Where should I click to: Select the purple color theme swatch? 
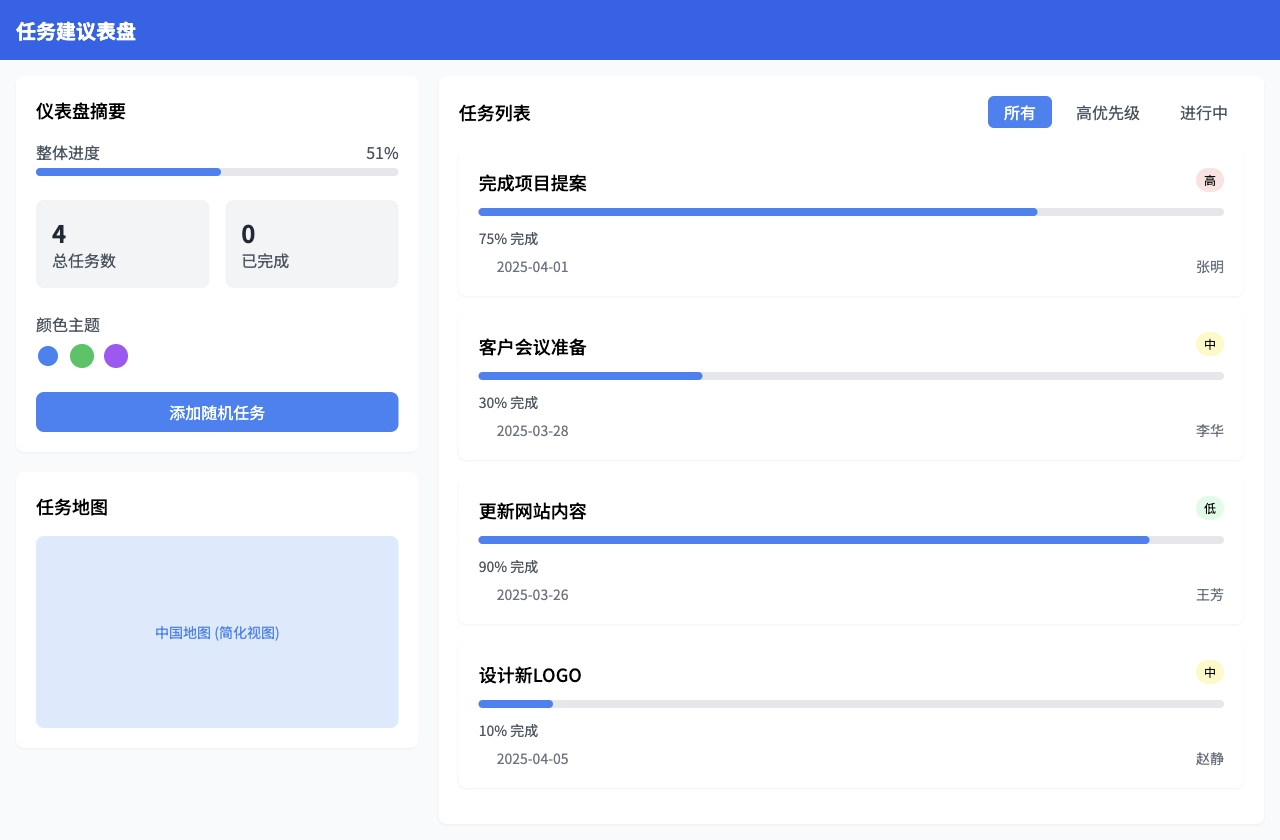tap(116, 356)
